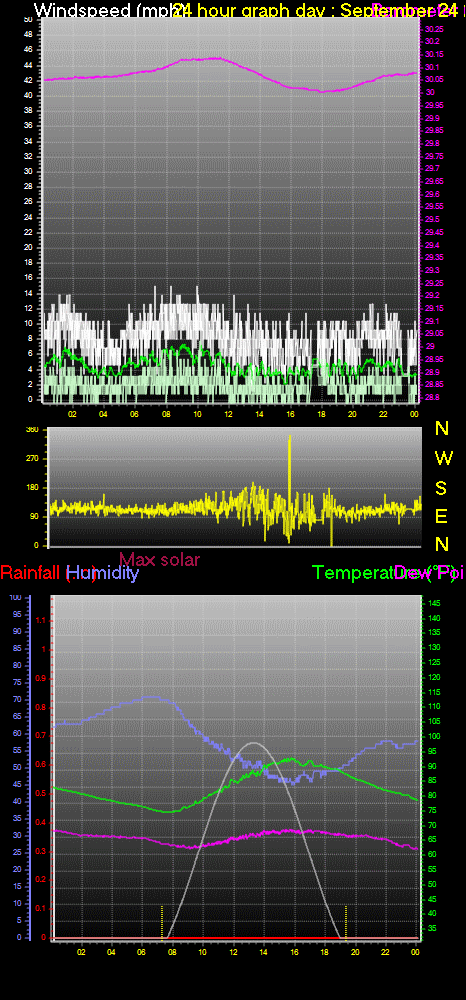Click the 100 value on the humidity axis
Screen dimensions: 466x1000
pyautogui.click(x=16, y=598)
